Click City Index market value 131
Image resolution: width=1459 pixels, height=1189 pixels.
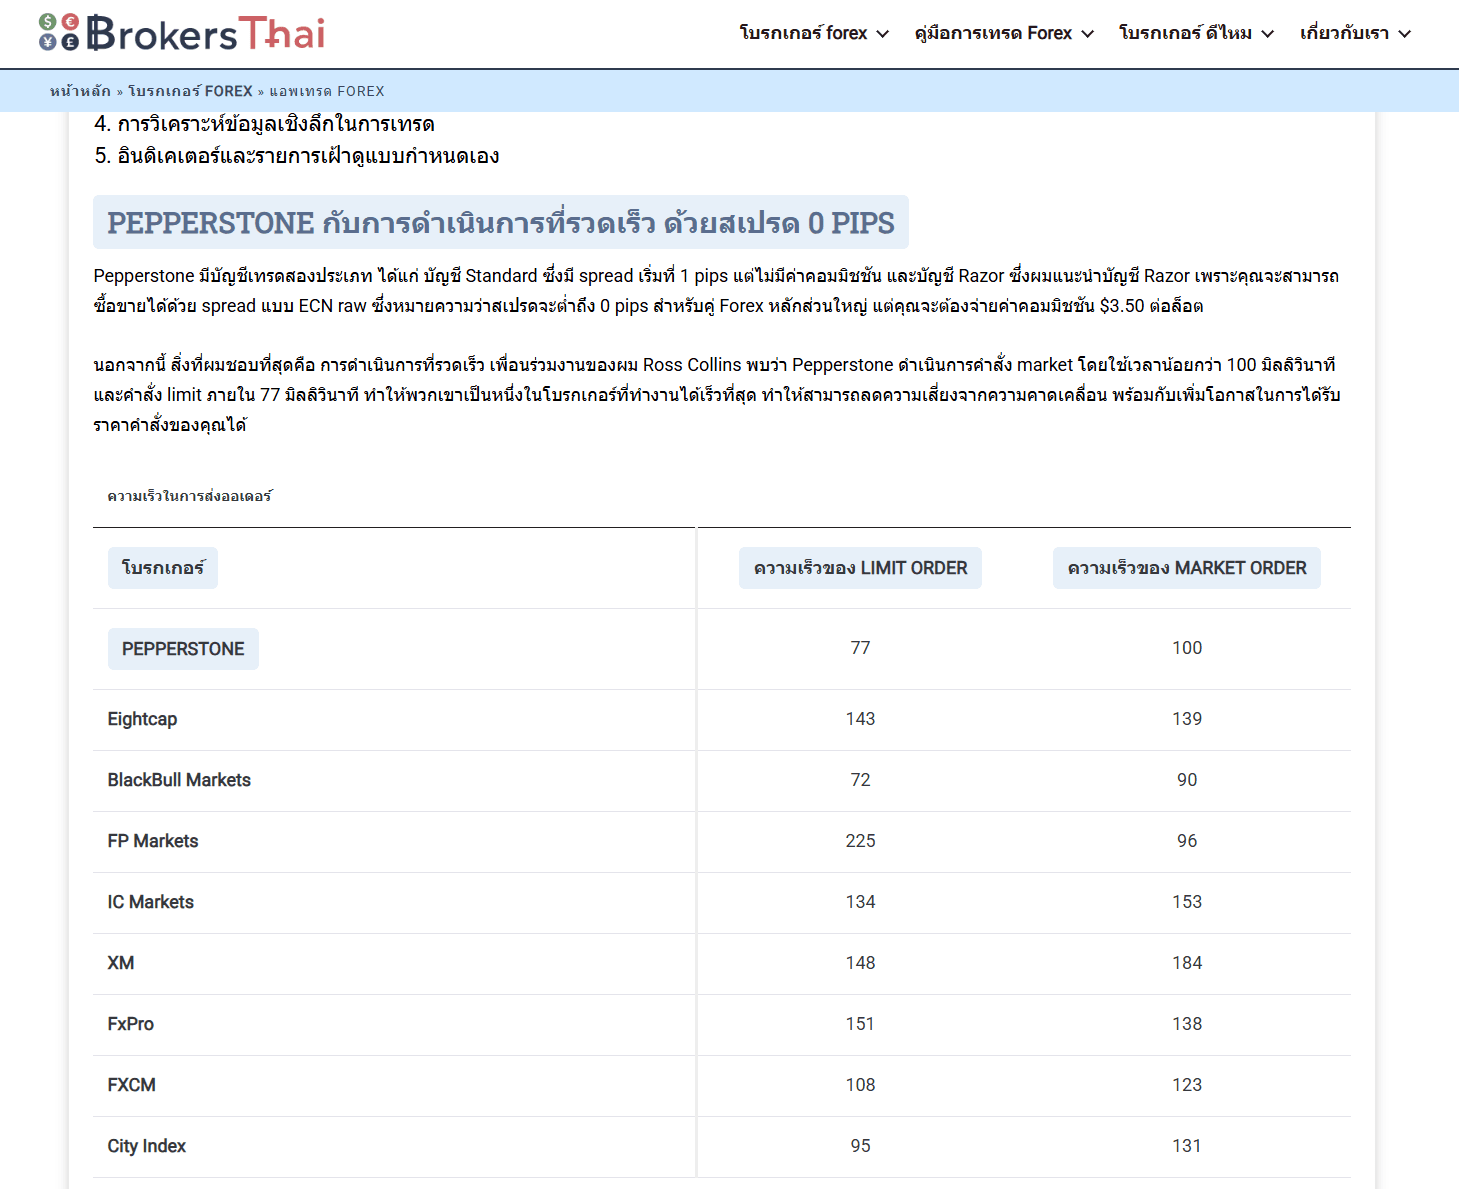[1187, 1146]
